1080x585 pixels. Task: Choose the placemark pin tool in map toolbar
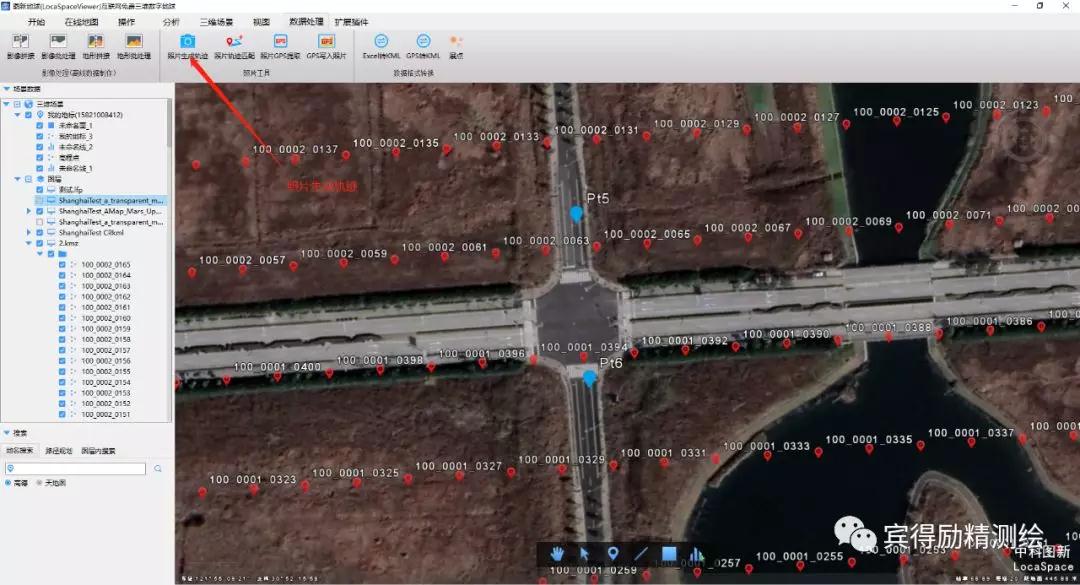coord(612,554)
